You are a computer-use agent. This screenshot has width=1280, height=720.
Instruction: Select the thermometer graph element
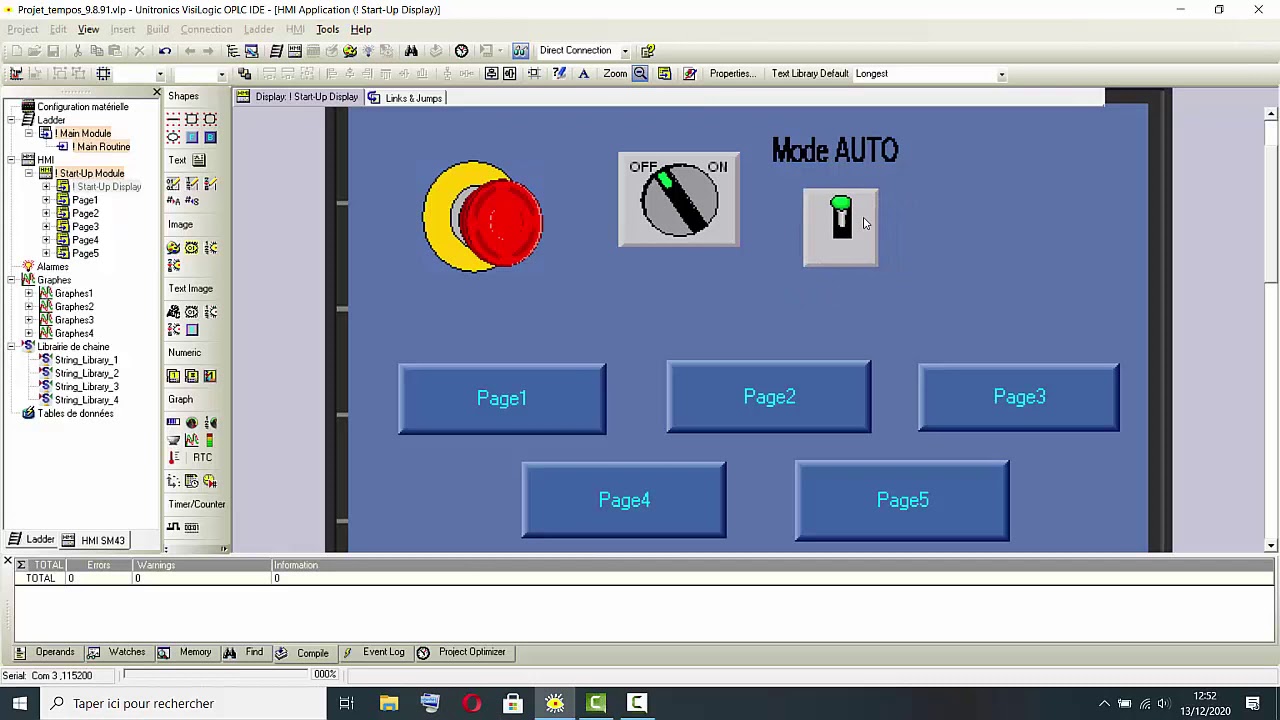tap(174, 457)
